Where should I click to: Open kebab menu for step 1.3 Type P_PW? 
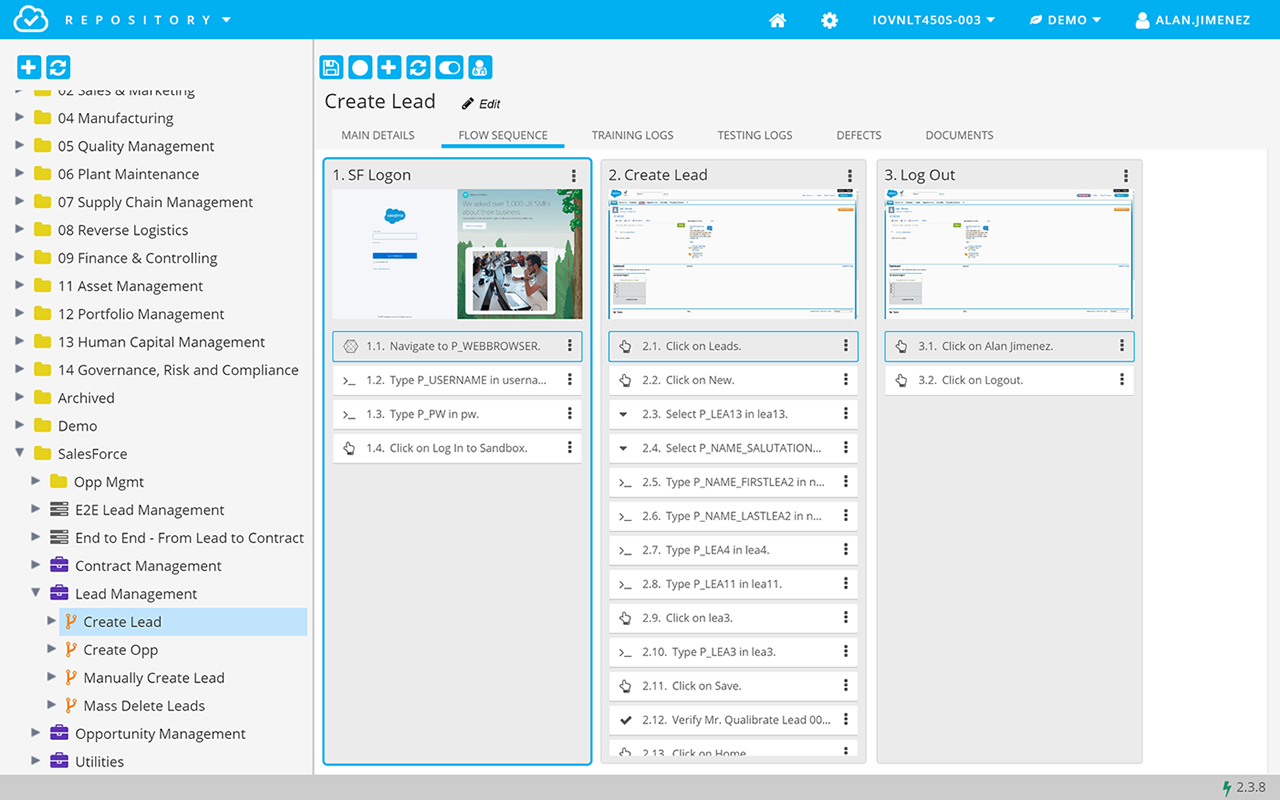click(x=570, y=414)
